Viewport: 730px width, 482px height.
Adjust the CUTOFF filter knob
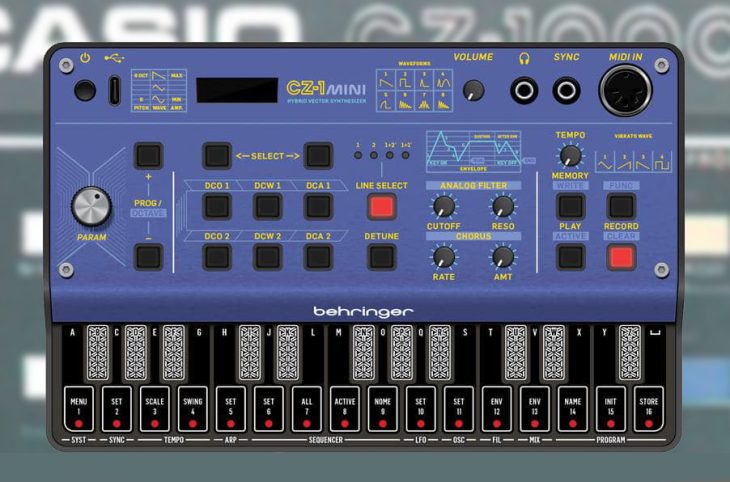click(444, 206)
